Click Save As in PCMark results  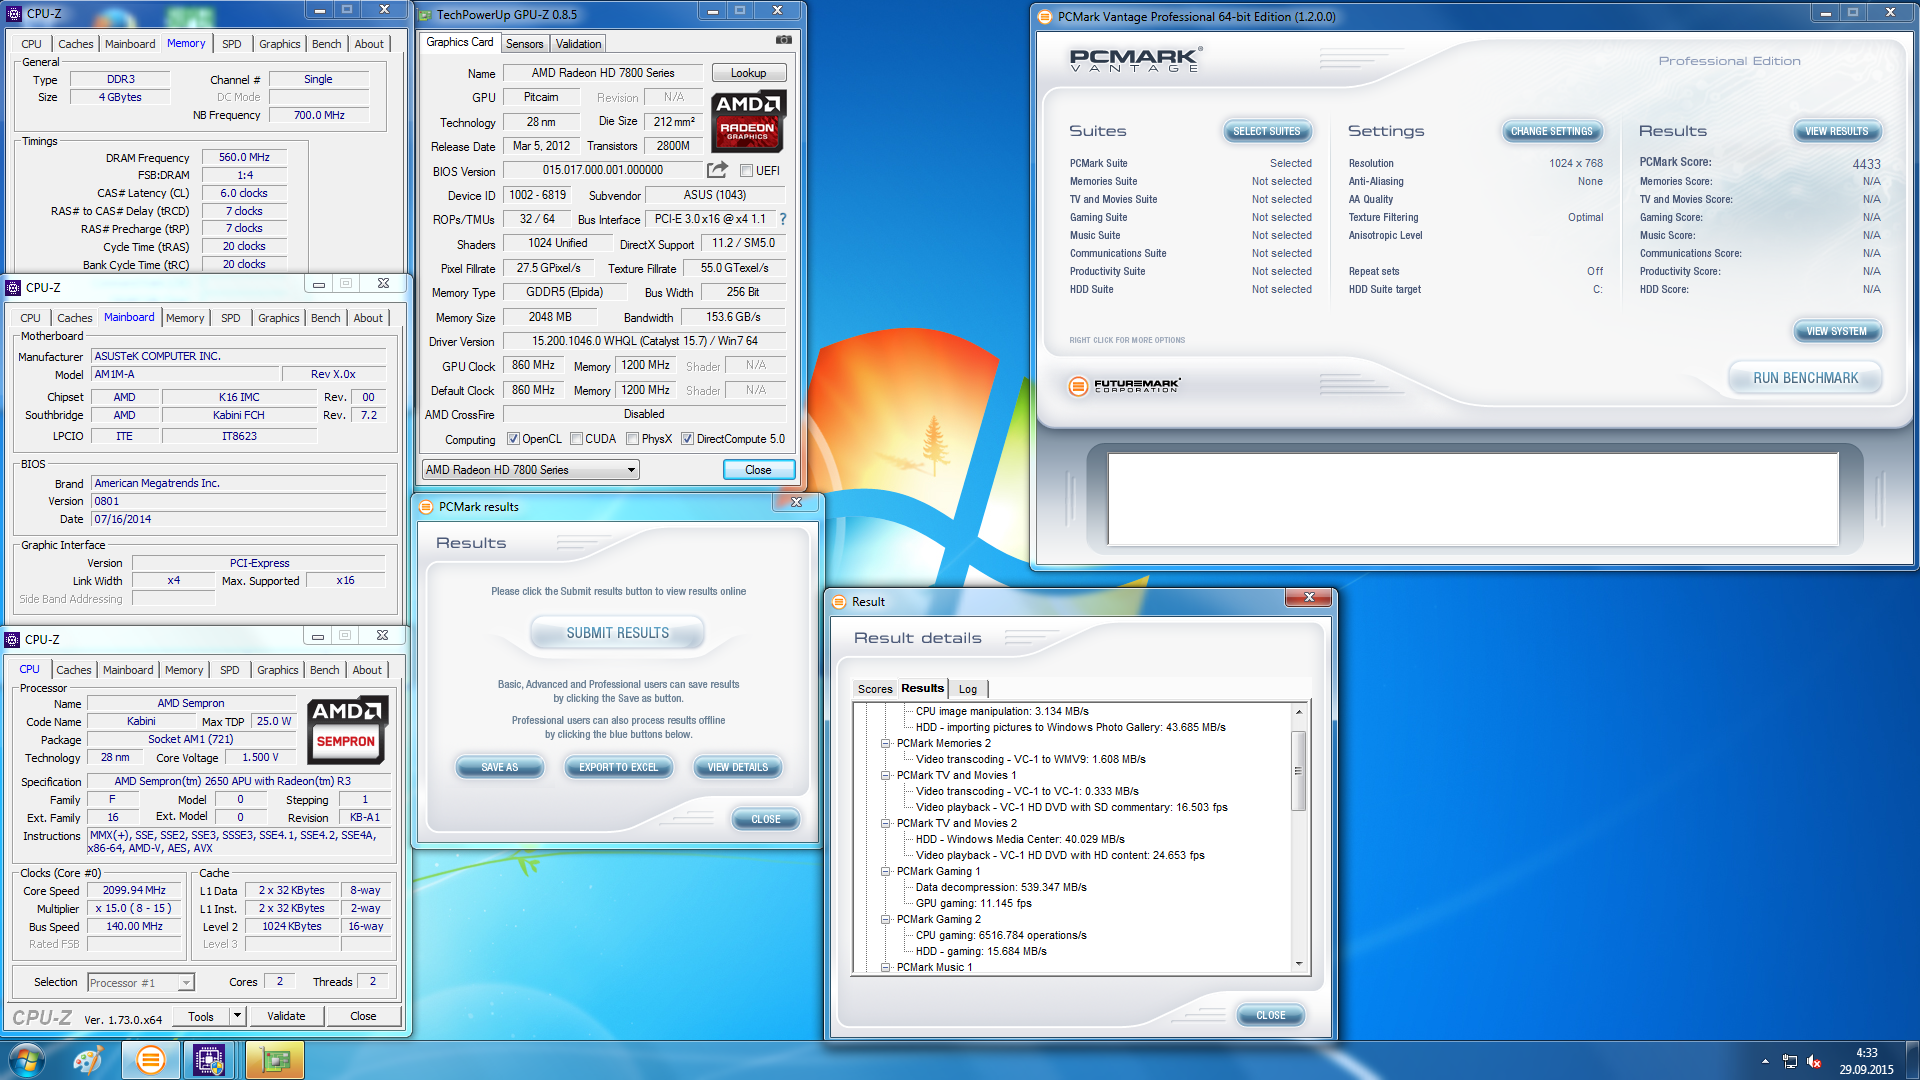(499, 767)
